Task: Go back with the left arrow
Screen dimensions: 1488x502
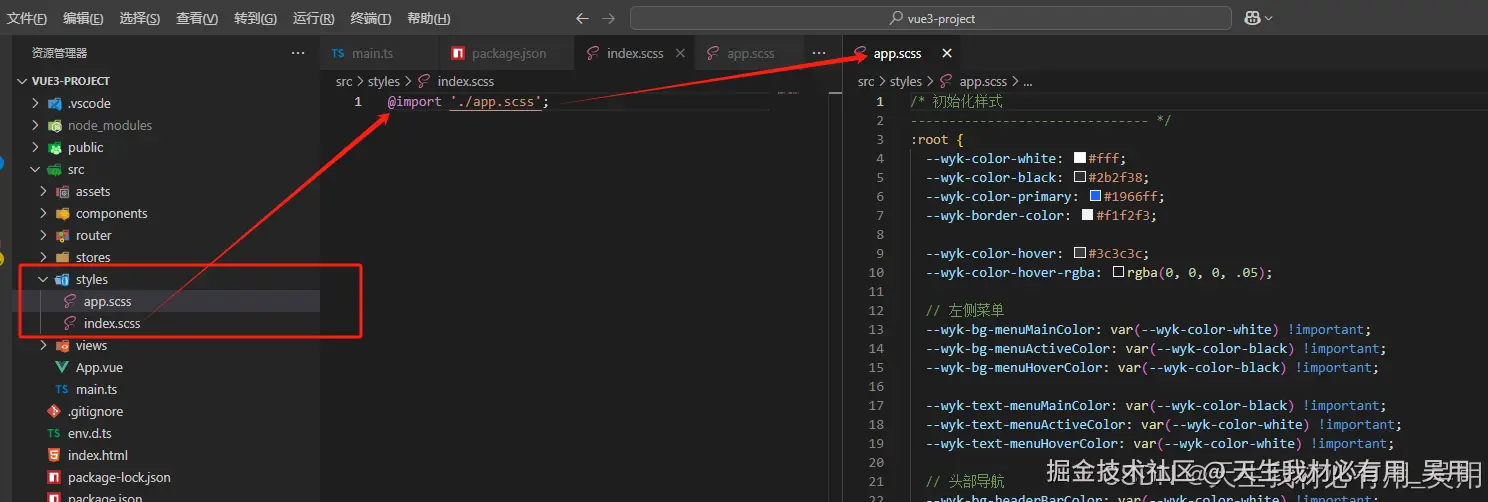Action: point(584,18)
